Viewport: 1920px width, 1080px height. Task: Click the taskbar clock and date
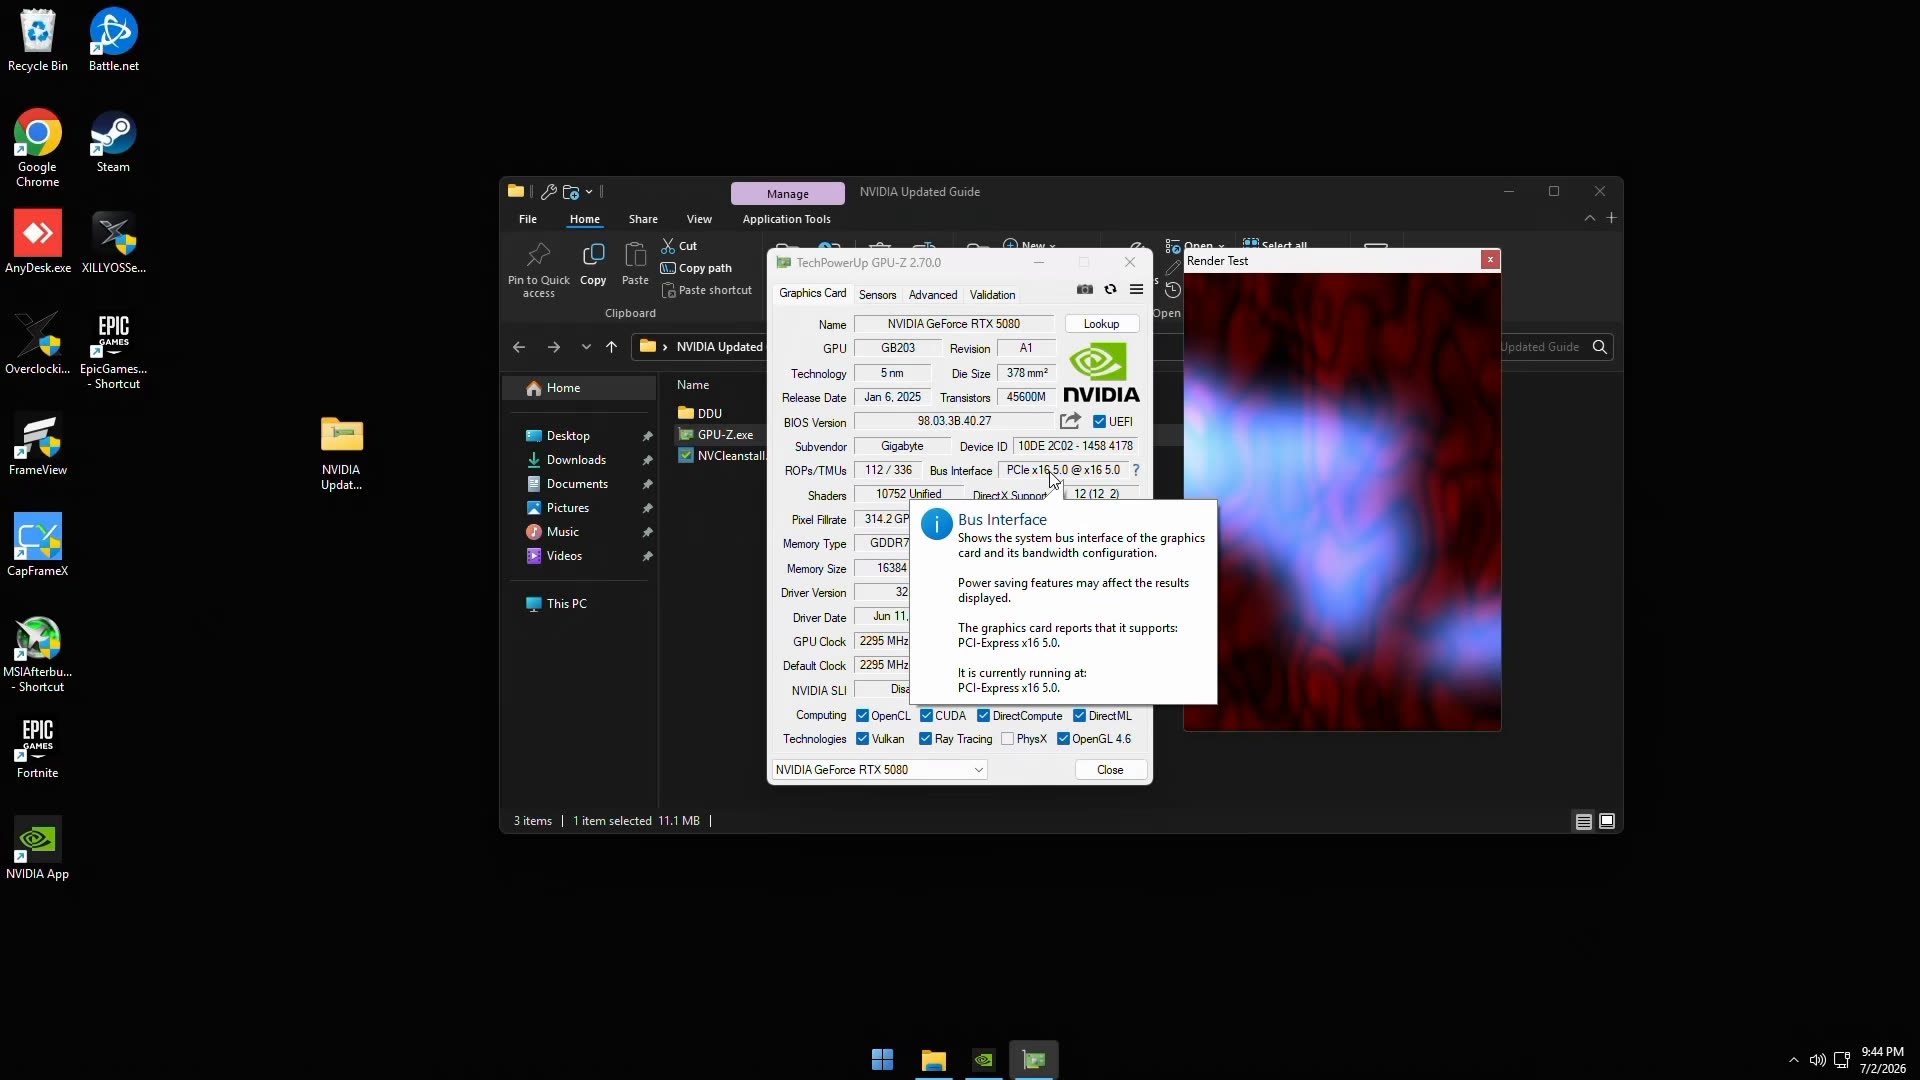tap(1883, 1060)
